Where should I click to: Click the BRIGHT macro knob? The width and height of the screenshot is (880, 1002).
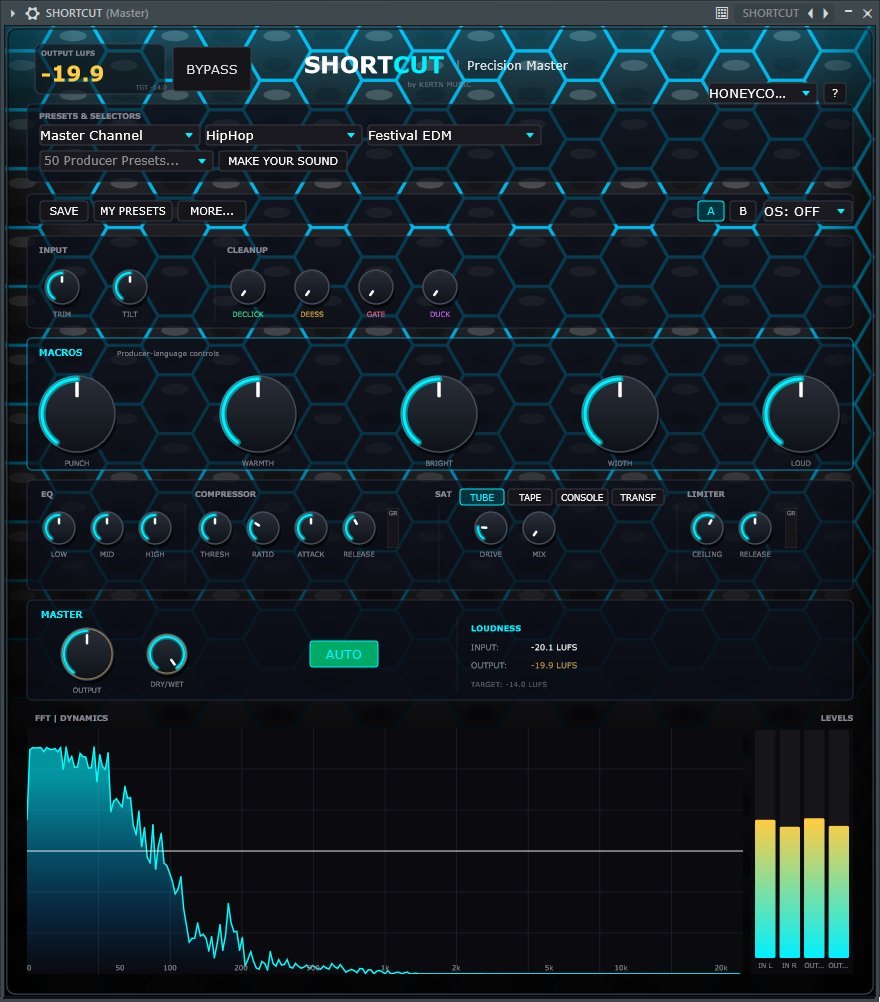(x=439, y=413)
